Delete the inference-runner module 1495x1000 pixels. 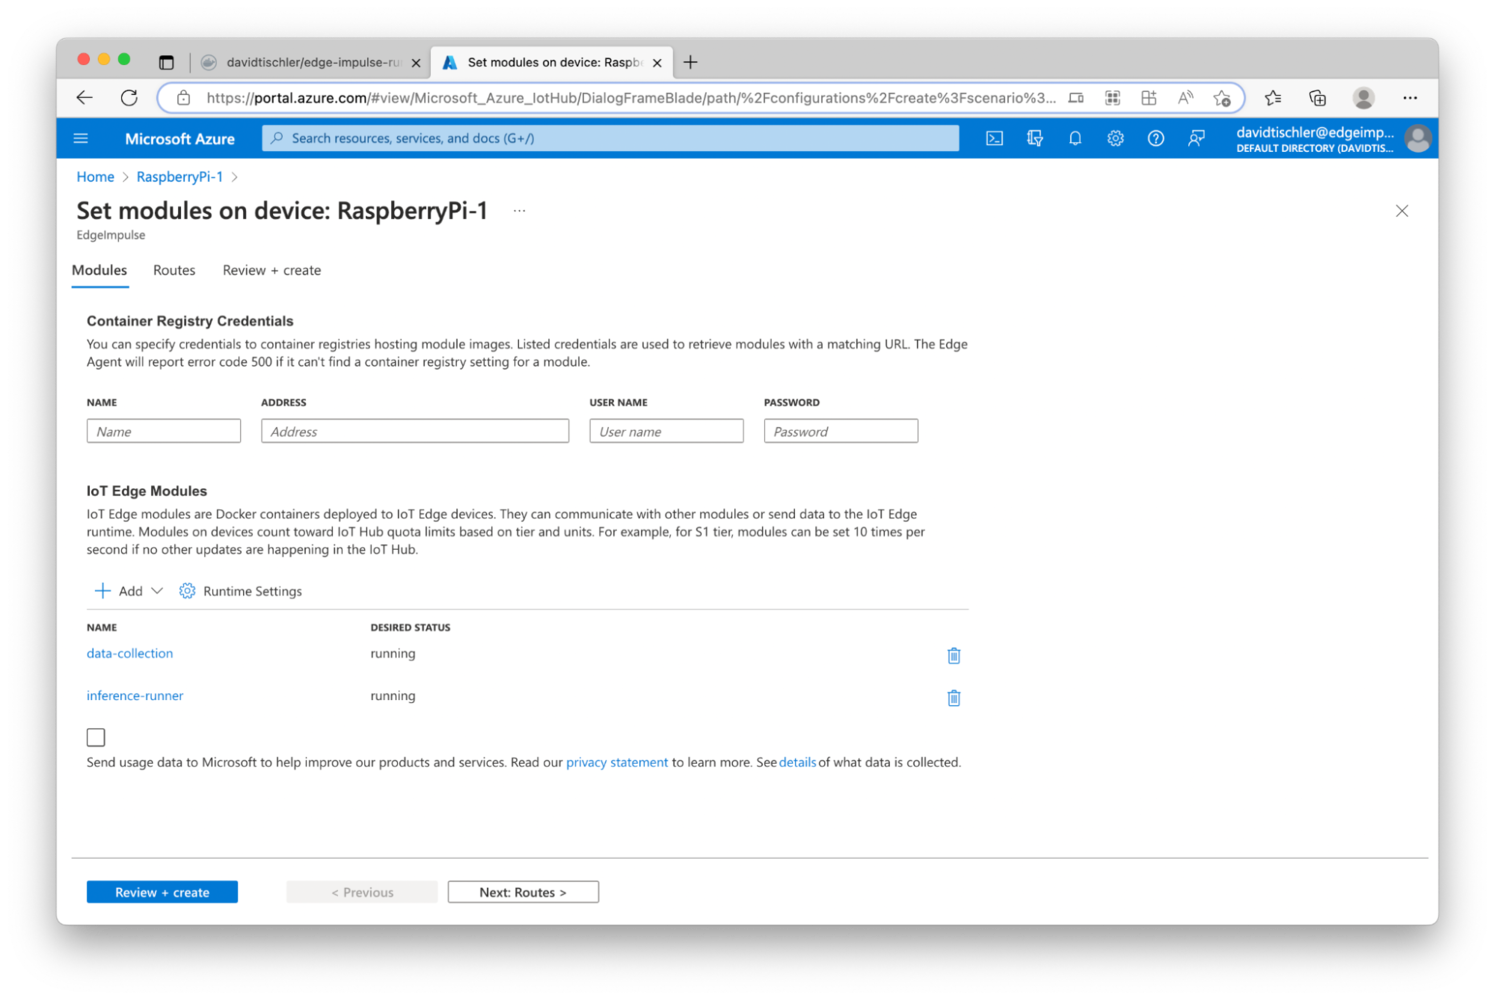point(954,698)
